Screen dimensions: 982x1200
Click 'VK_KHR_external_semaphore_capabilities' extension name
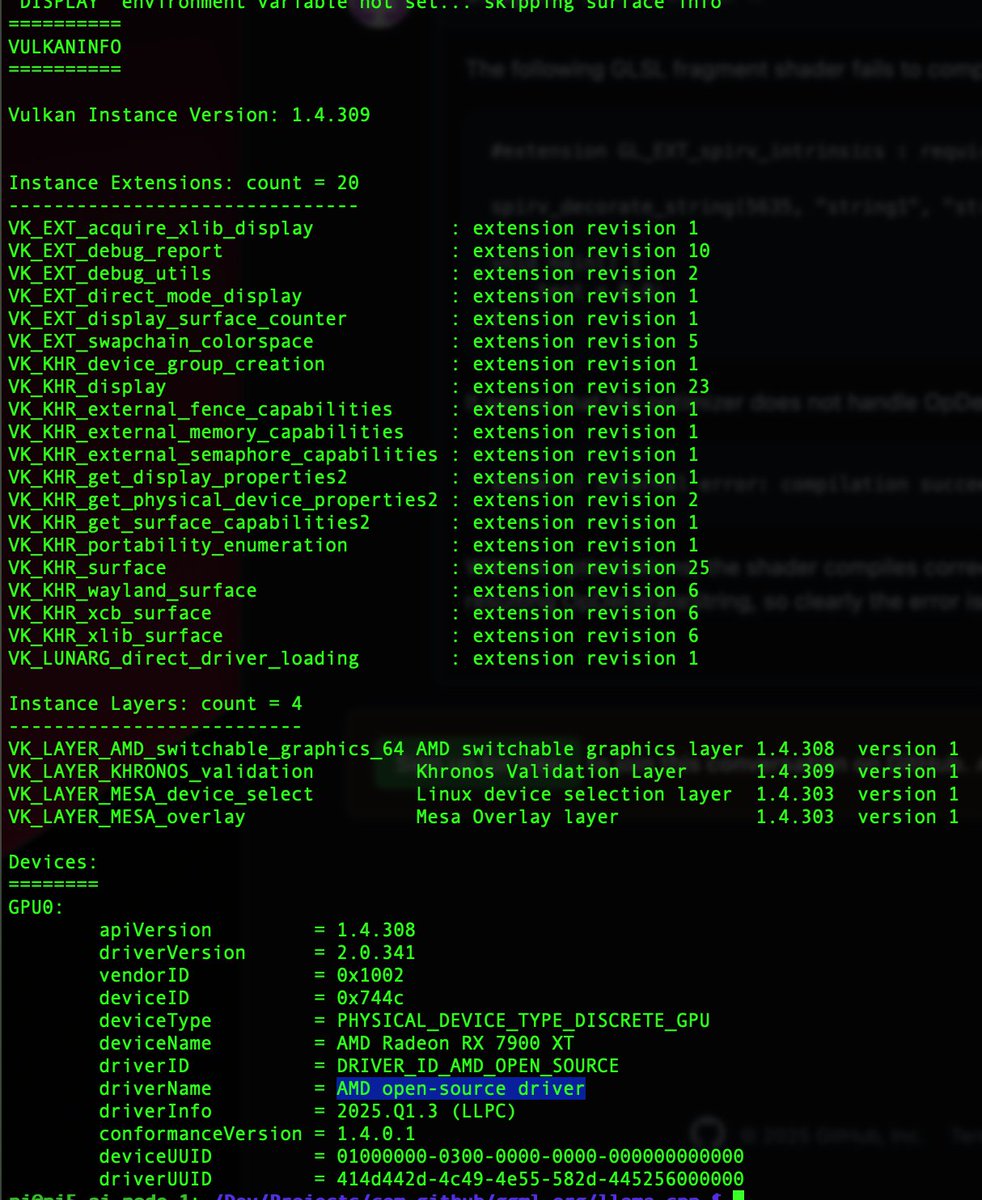(223, 455)
